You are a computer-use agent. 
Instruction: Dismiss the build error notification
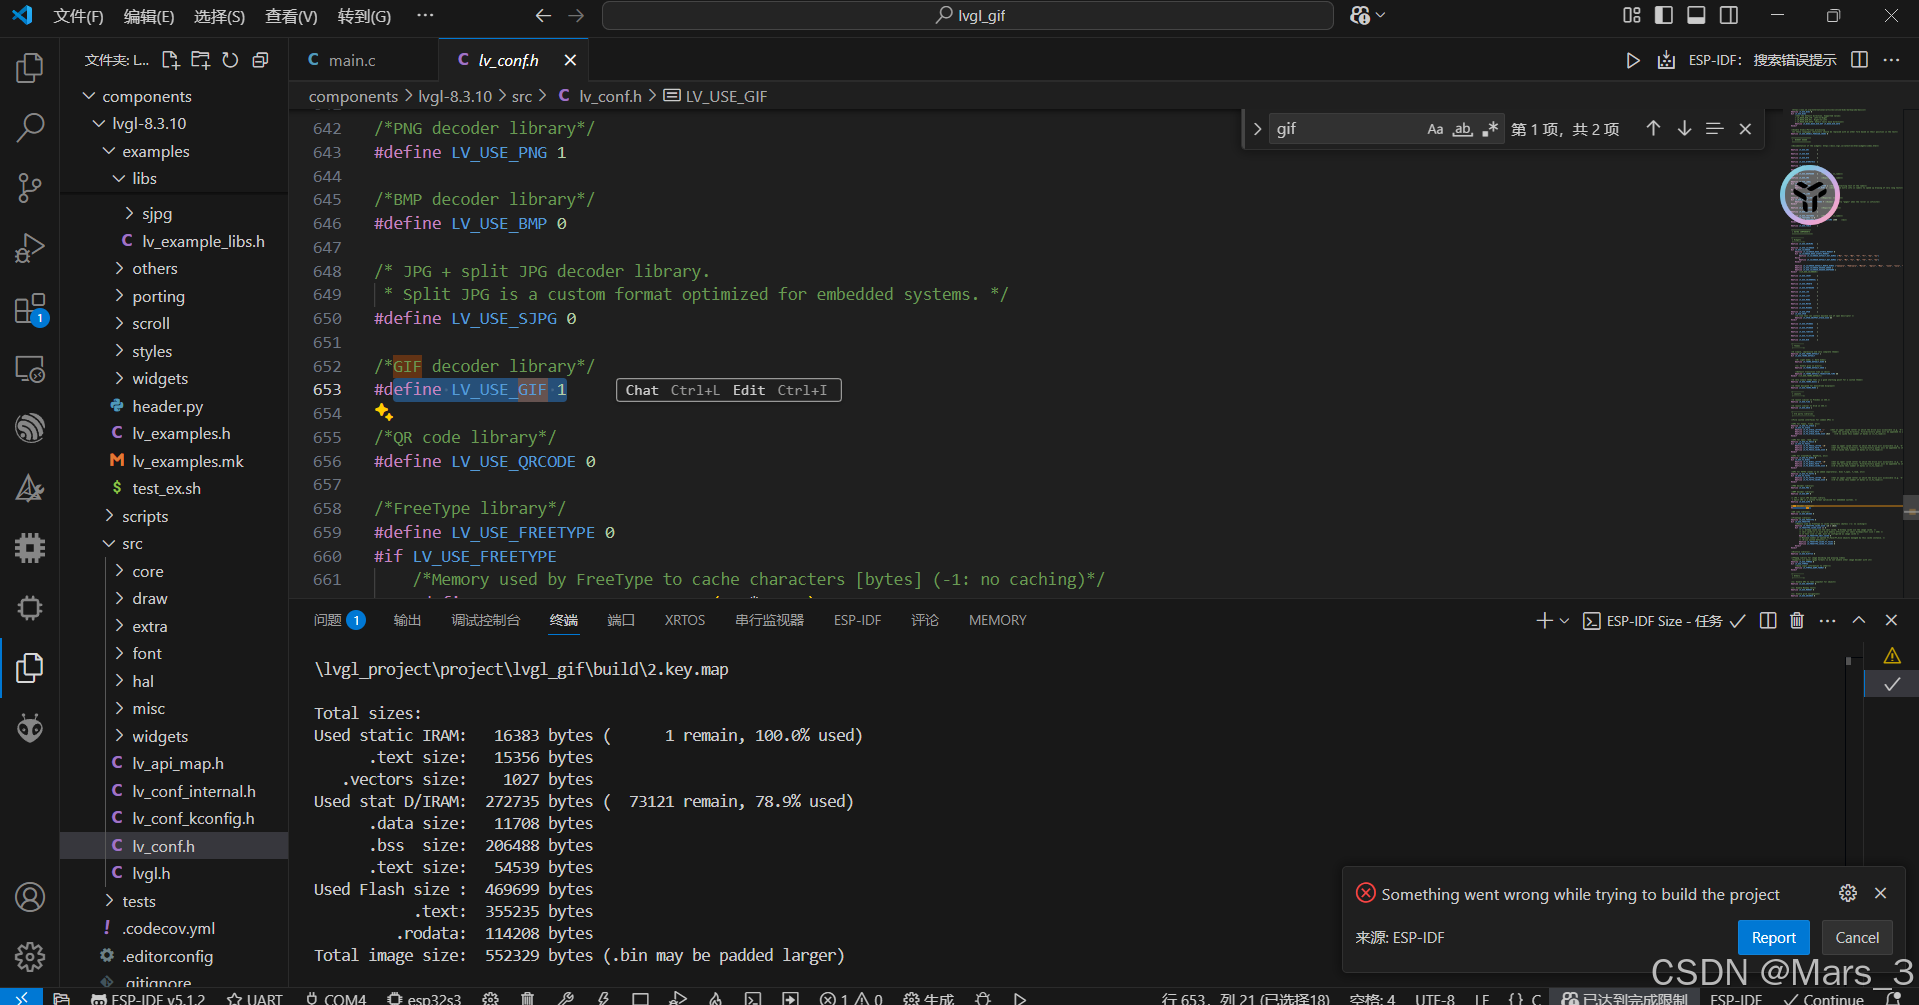[x=1880, y=893]
